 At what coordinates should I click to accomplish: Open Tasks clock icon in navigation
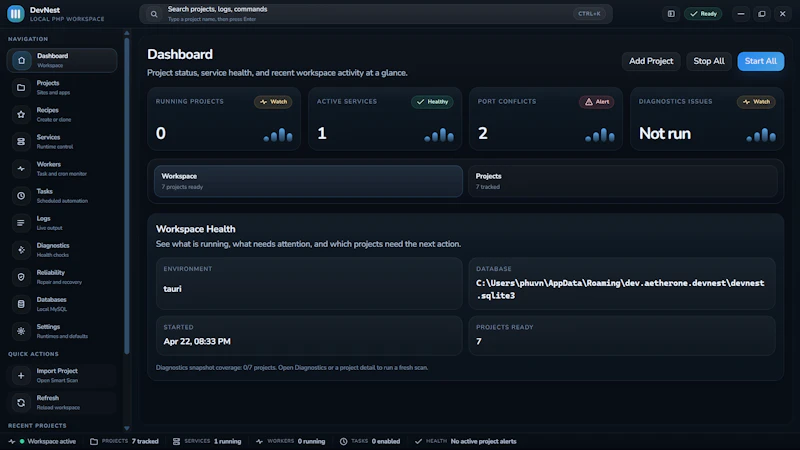pos(21,195)
